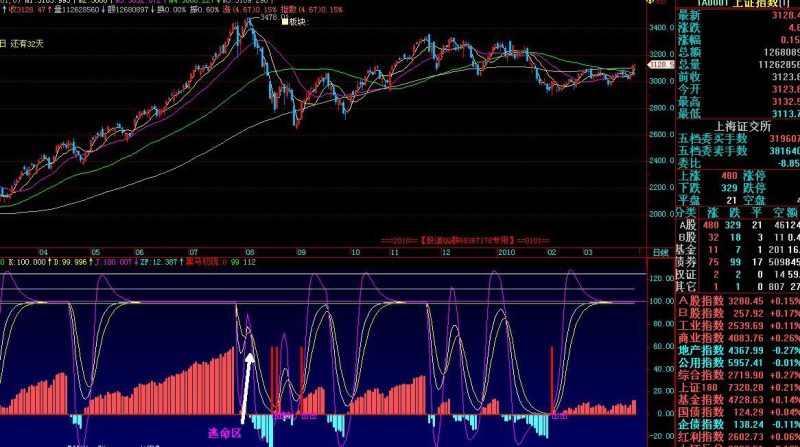Click the 08 month label on the time axis
Viewport: 800px width, 447px height.
click(249, 253)
